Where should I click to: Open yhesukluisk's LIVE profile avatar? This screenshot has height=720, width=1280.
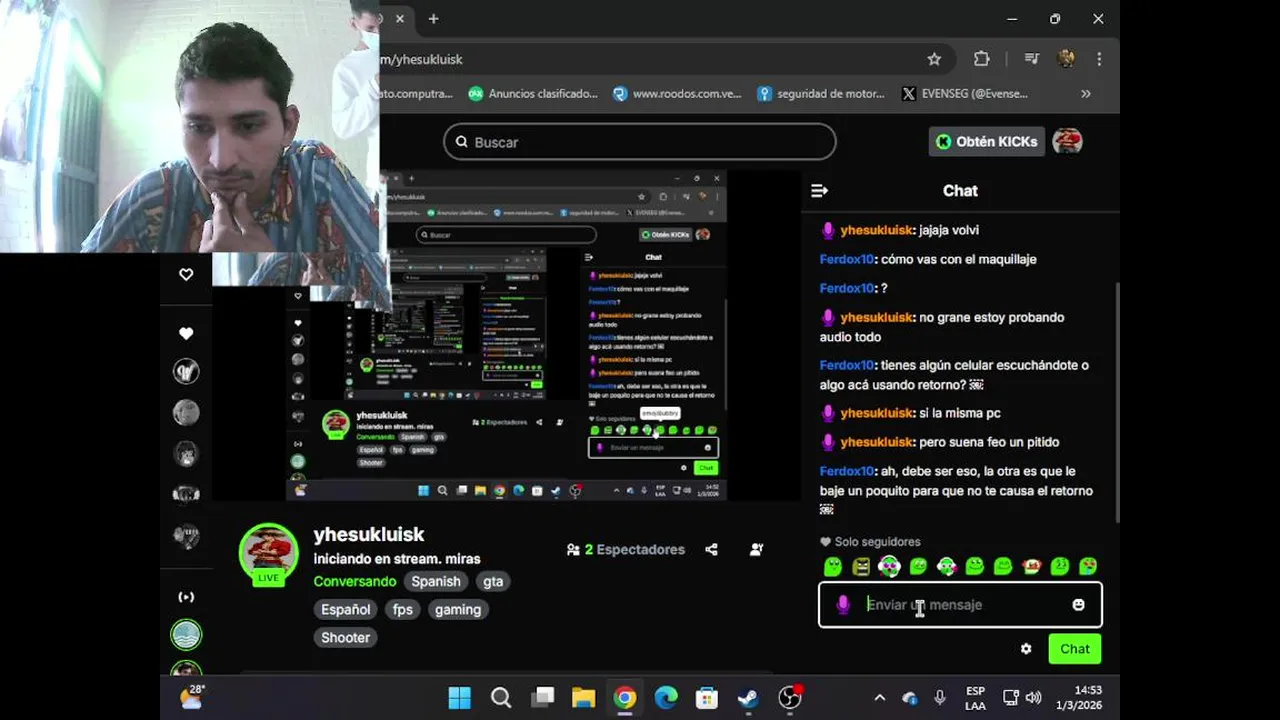tap(268, 552)
